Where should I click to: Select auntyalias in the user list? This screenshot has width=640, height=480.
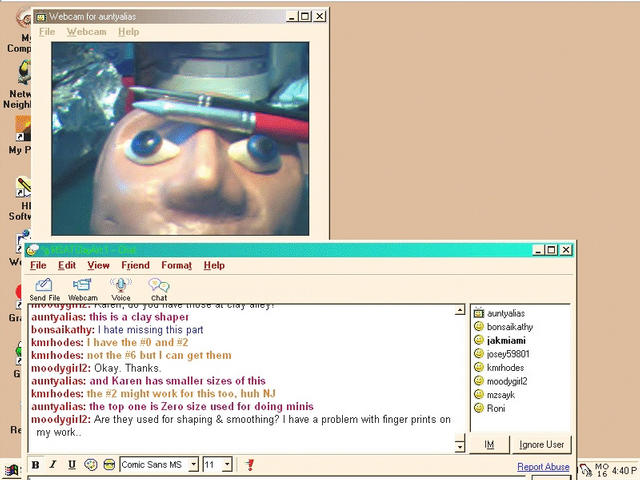506,313
